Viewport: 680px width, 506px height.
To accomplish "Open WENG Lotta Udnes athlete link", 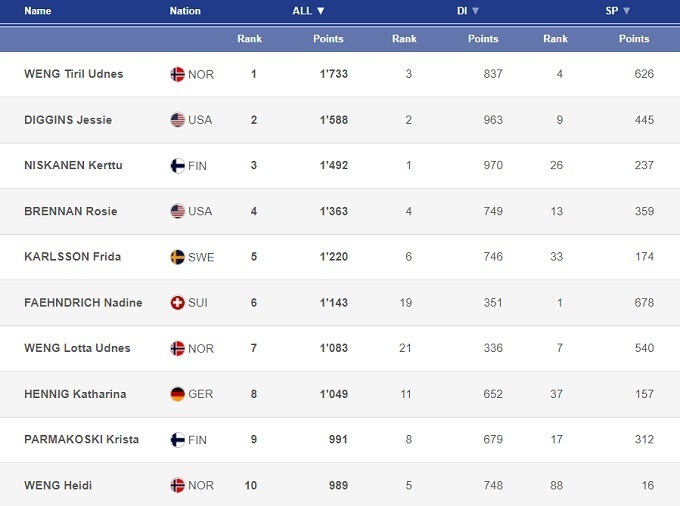I will click(77, 348).
